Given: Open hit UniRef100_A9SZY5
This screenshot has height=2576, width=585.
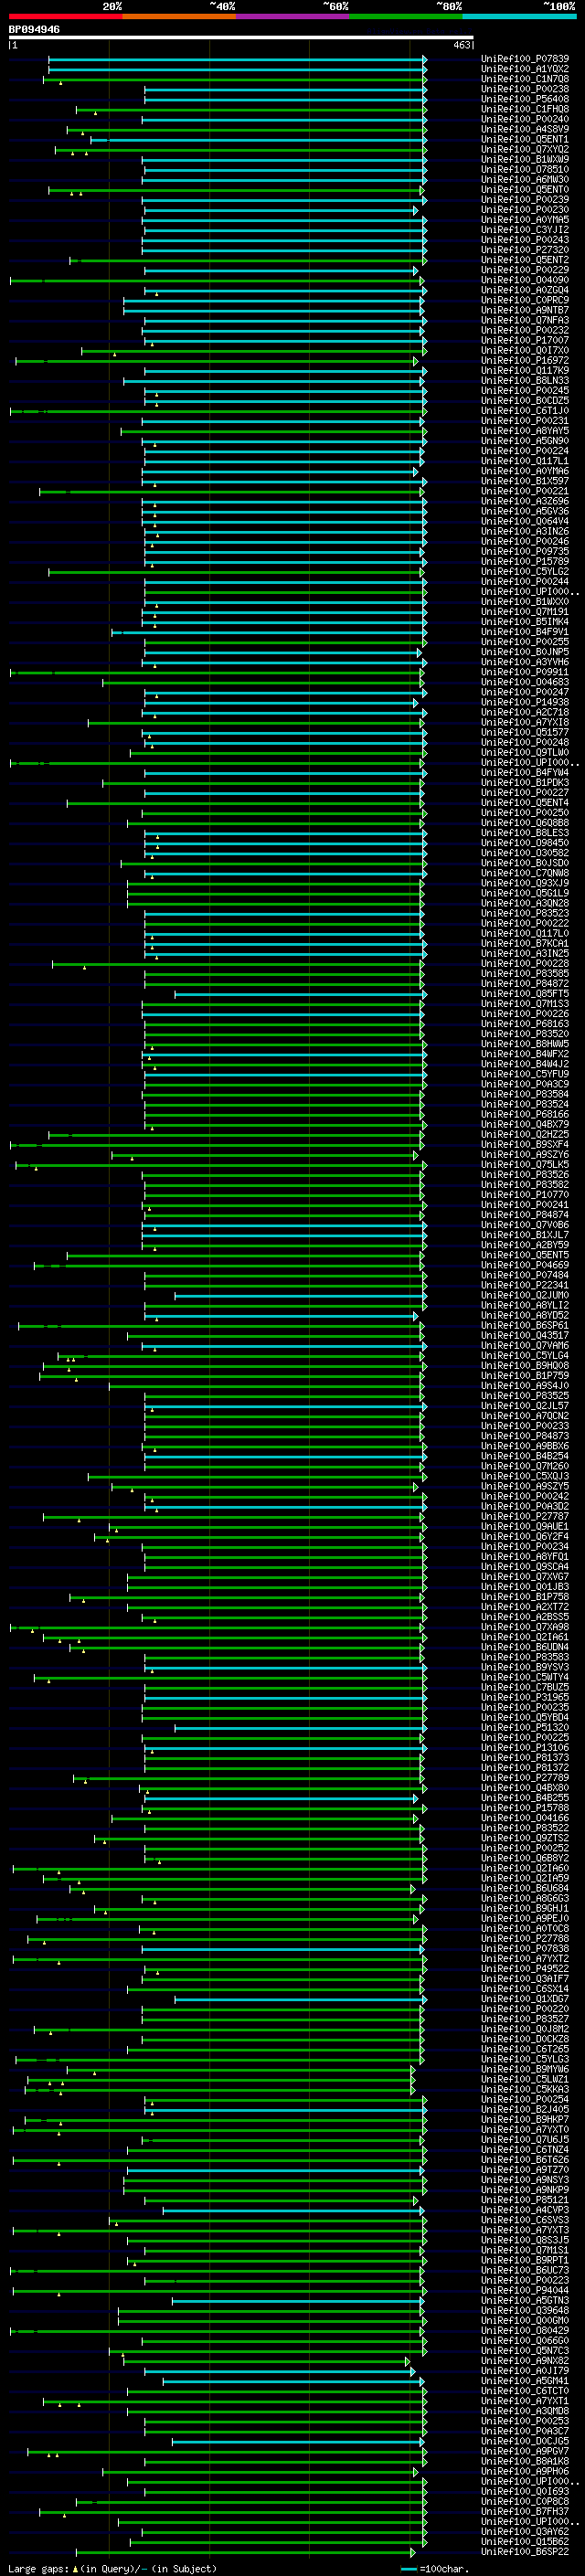Looking at the screenshot, I should 525,1486.
